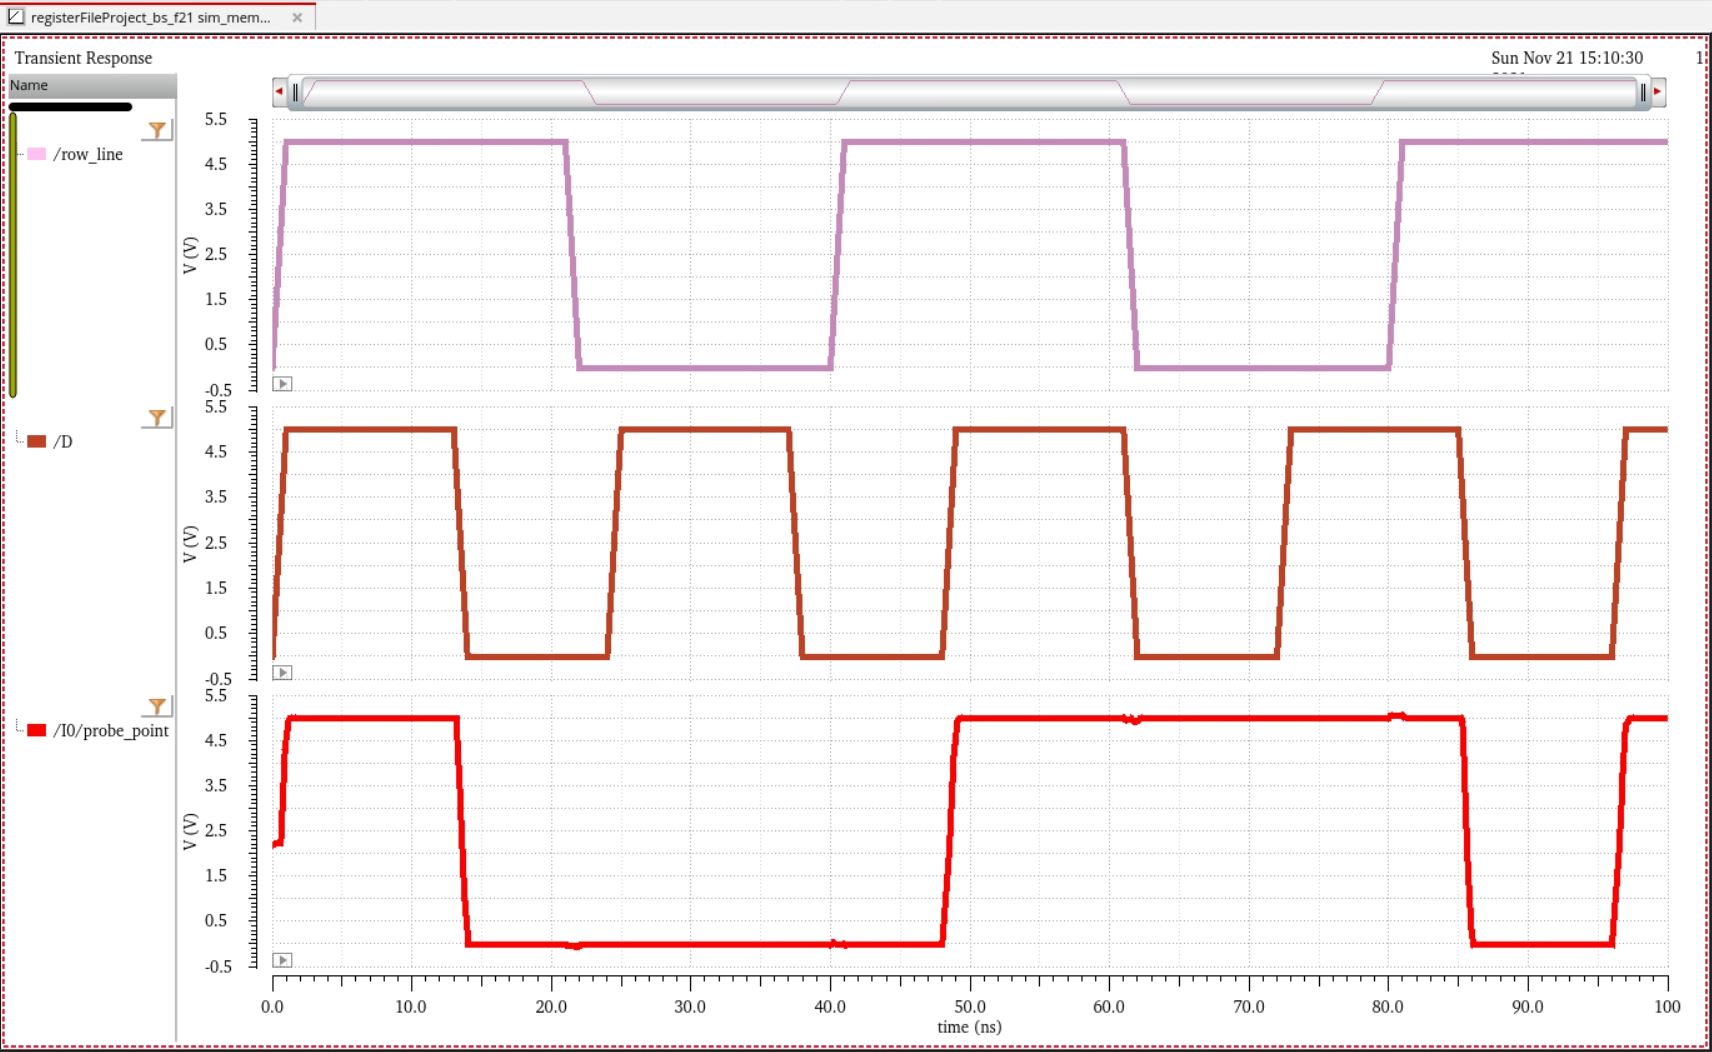Image resolution: width=1712 pixels, height=1052 pixels.
Task: Switch to the registerFileProject_bs_f21 tab
Action: click(150, 17)
